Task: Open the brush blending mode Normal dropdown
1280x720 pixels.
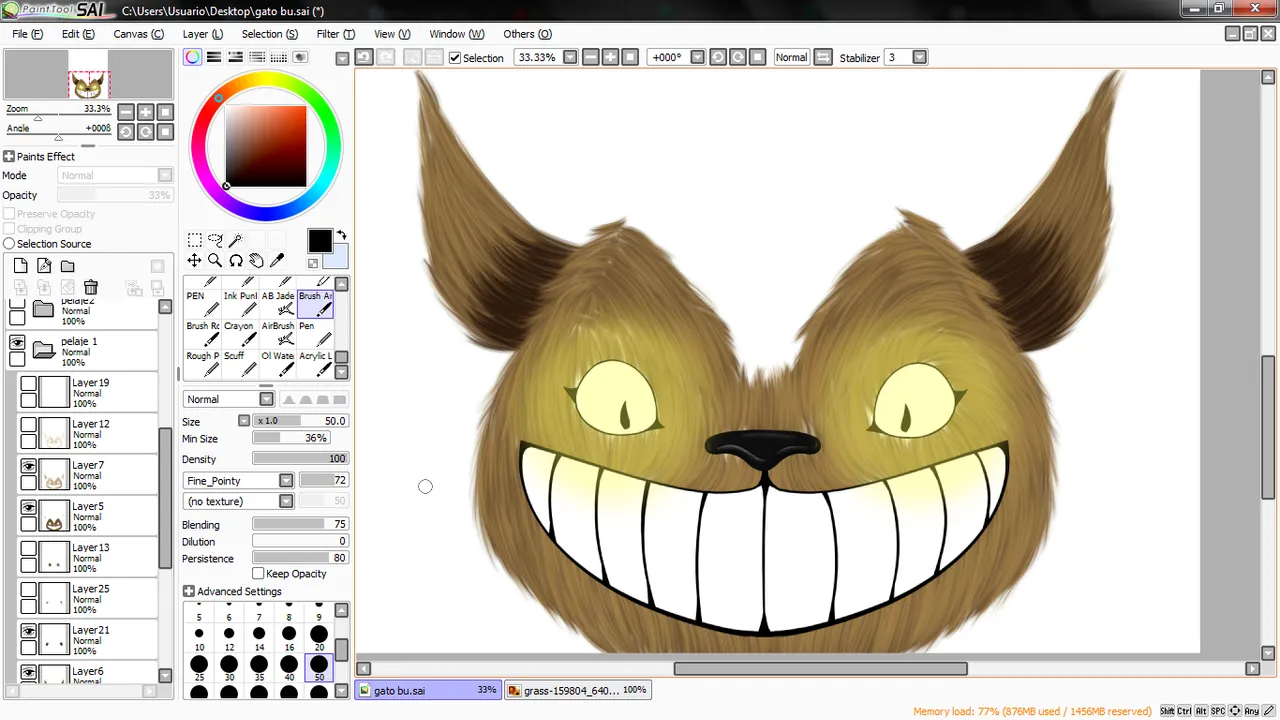Action: pyautogui.click(x=266, y=399)
